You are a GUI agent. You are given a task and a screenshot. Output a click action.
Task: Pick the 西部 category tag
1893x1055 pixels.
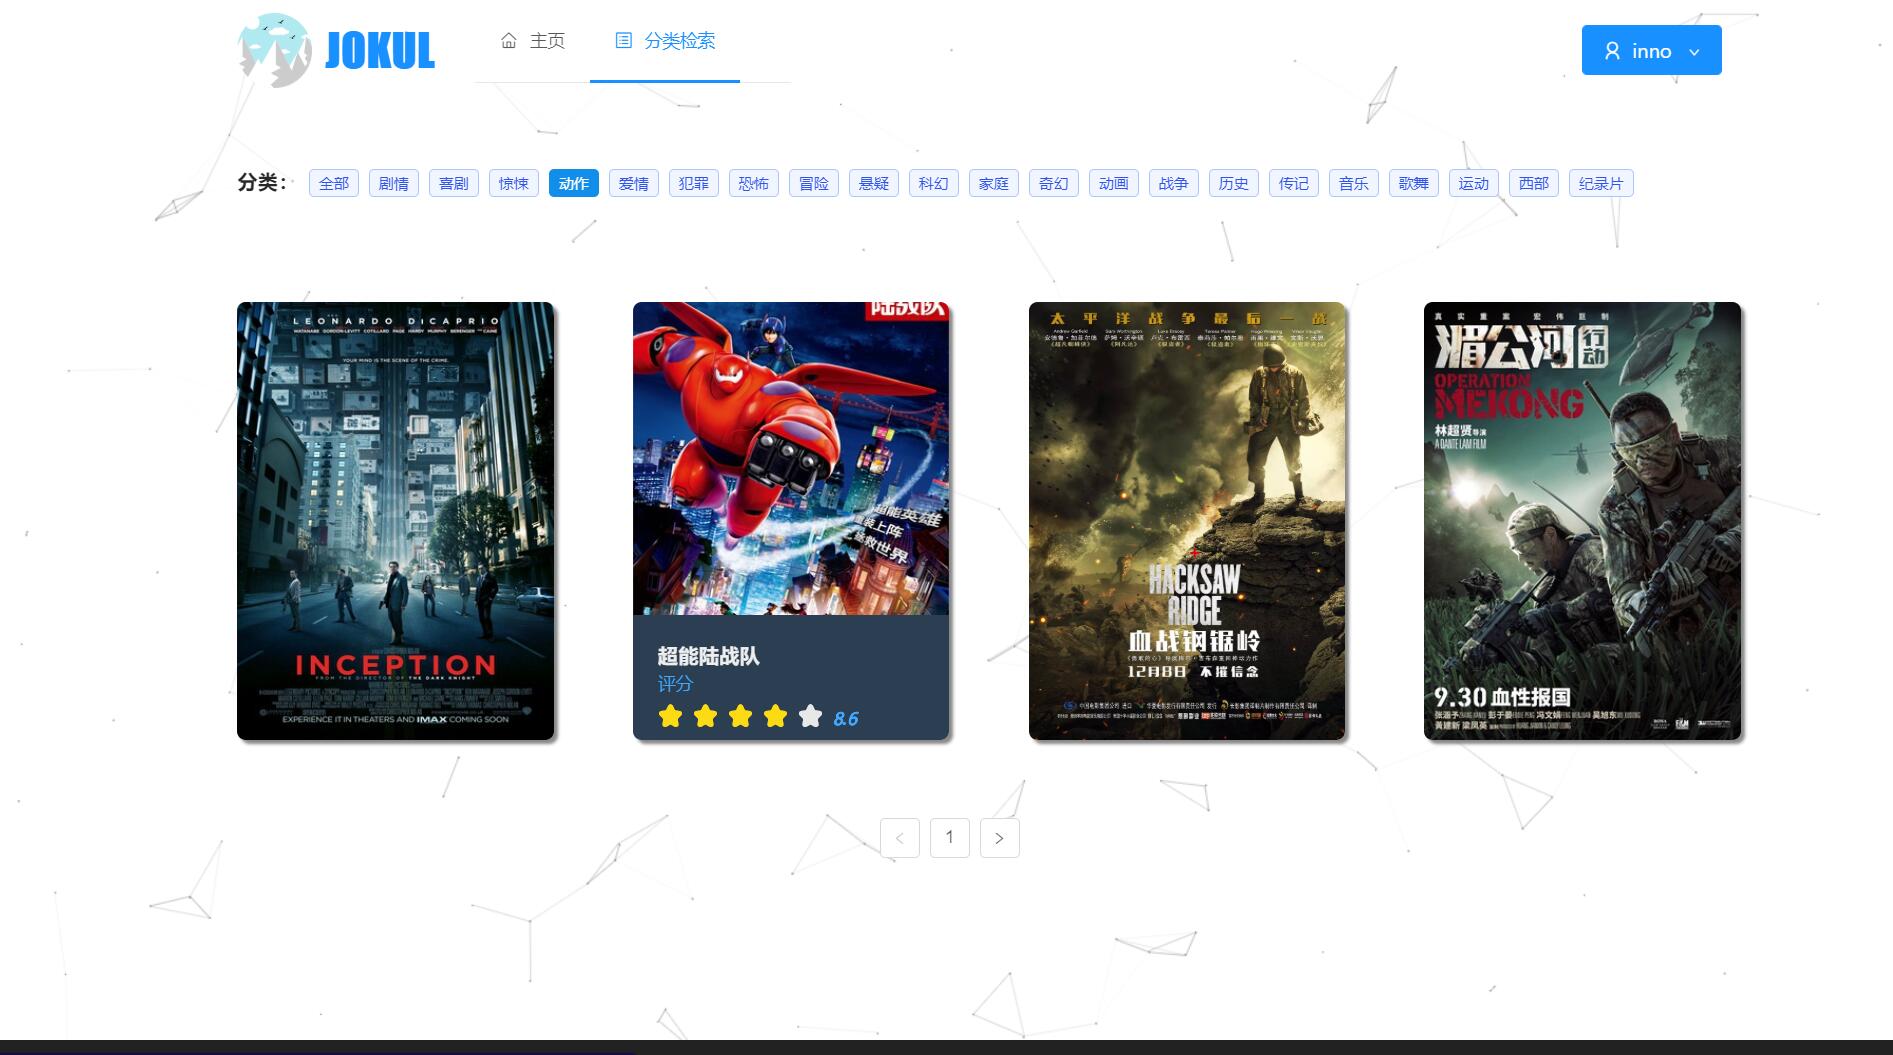pos(1534,183)
